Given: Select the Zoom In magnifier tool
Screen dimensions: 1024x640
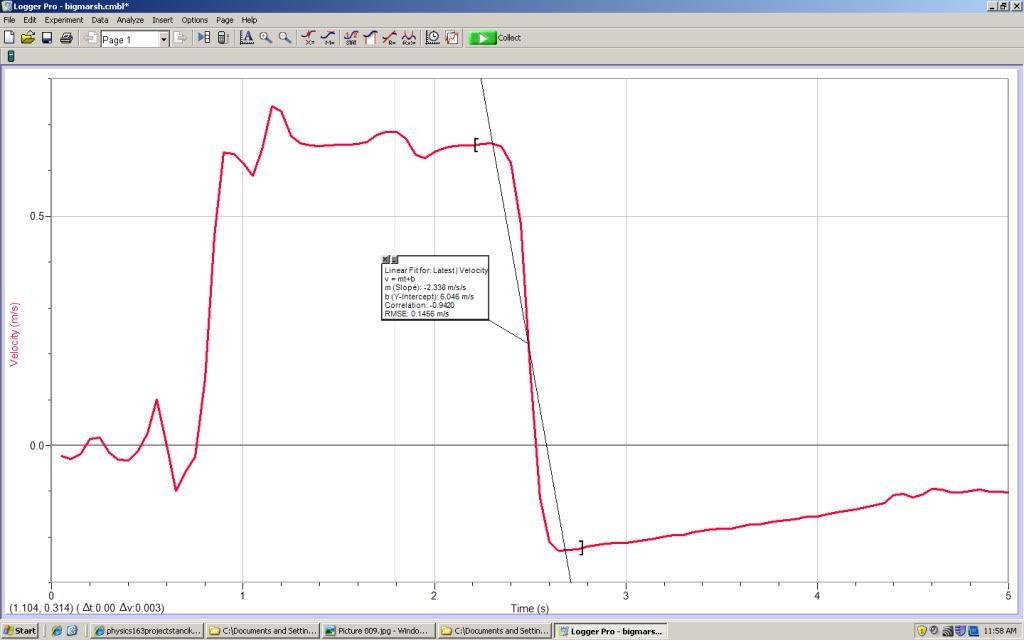Looking at the screenshot, I should click(x=266, y=38).
